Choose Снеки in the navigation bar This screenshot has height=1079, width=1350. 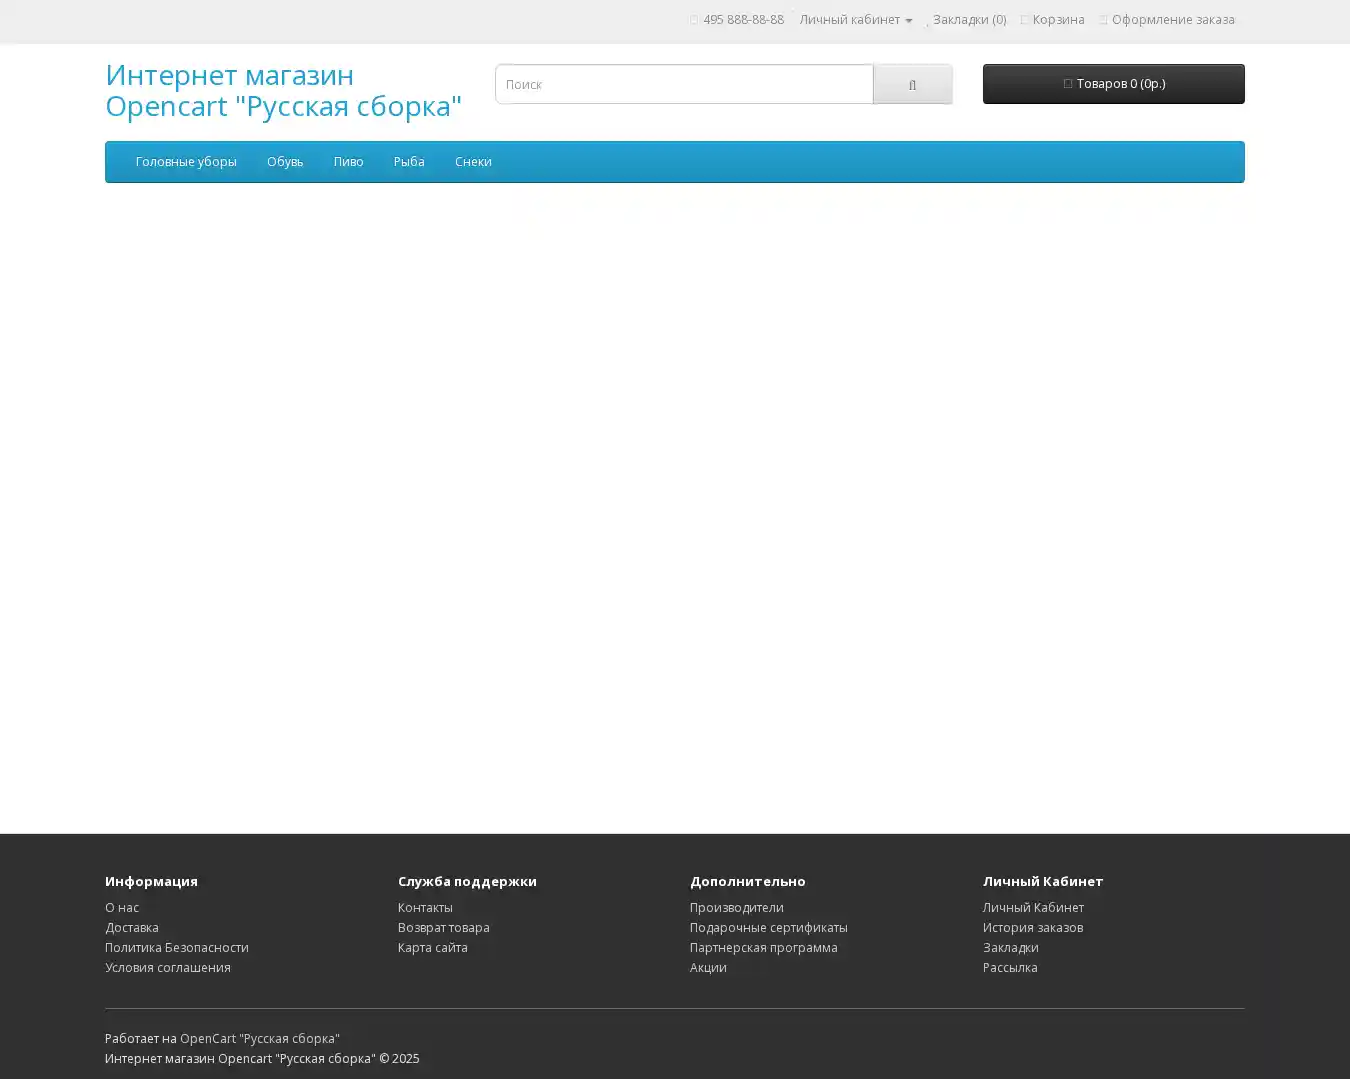(473, 162)
